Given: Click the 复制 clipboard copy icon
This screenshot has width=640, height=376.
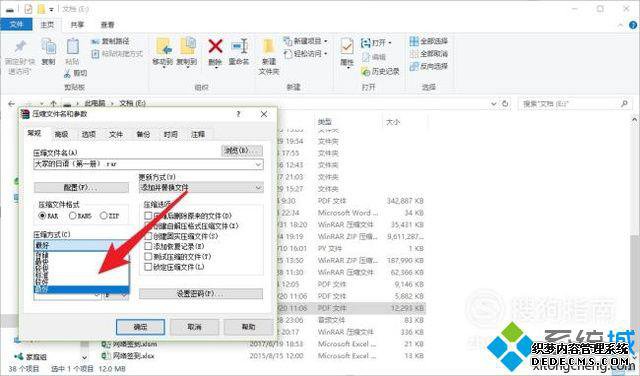Looking at the screenshot, I should 49,46.
